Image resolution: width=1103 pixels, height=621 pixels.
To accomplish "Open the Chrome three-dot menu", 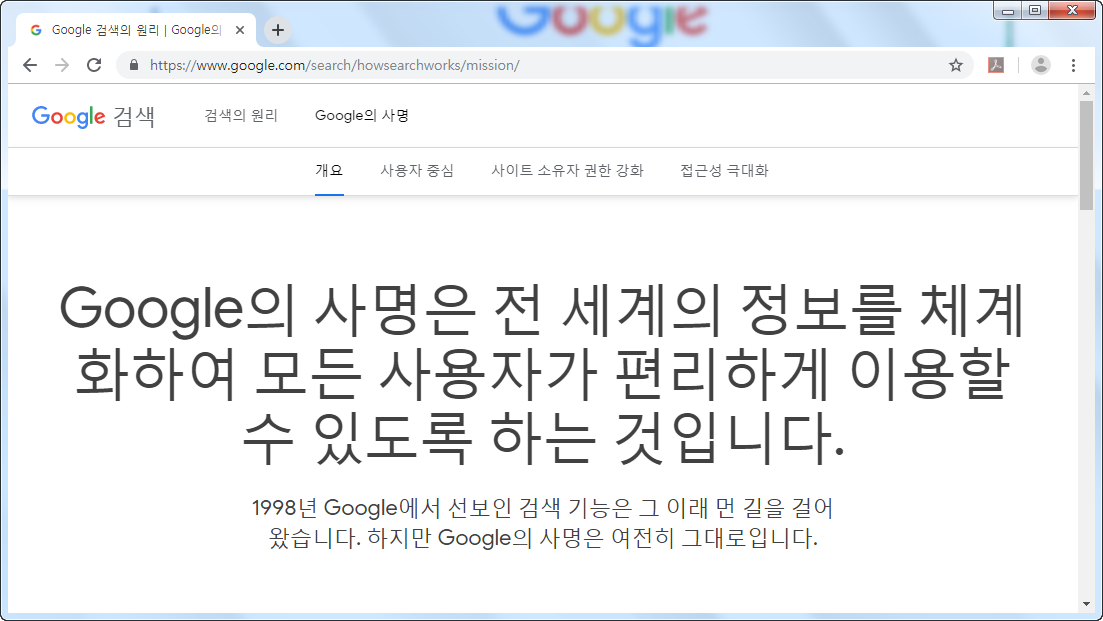I will pos(1073,65).
